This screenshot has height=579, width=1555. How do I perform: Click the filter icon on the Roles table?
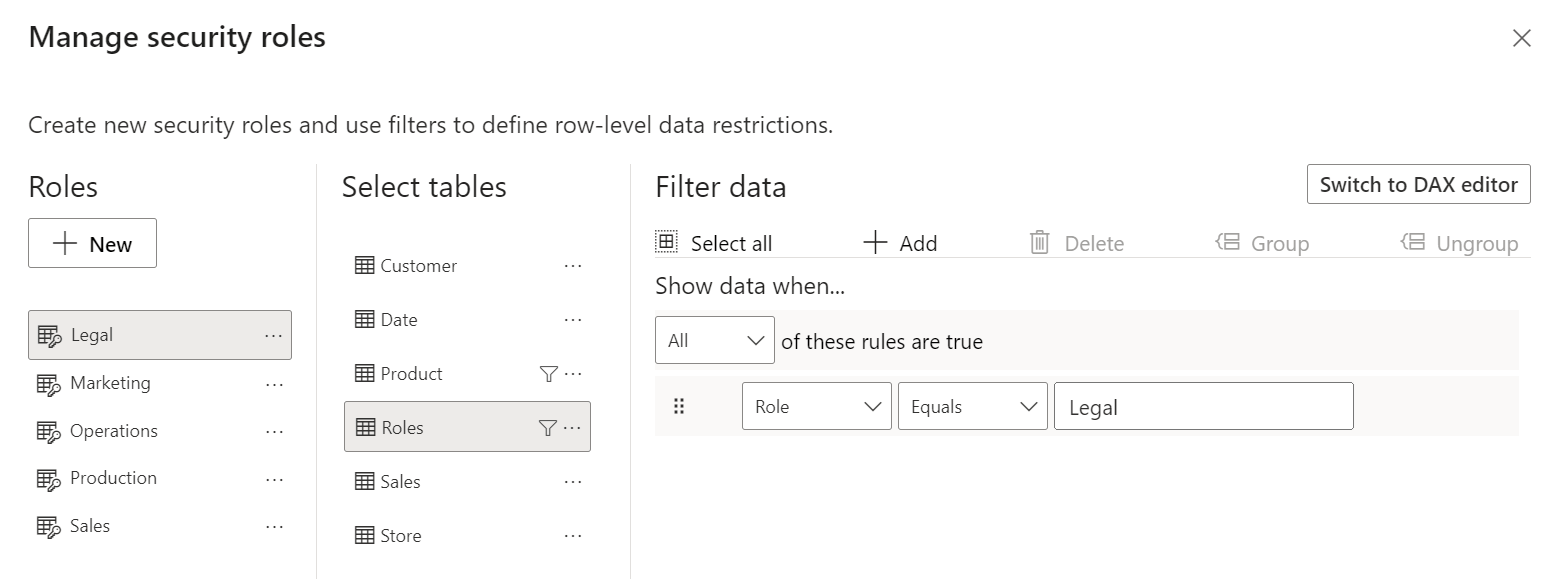click(547, 428)
